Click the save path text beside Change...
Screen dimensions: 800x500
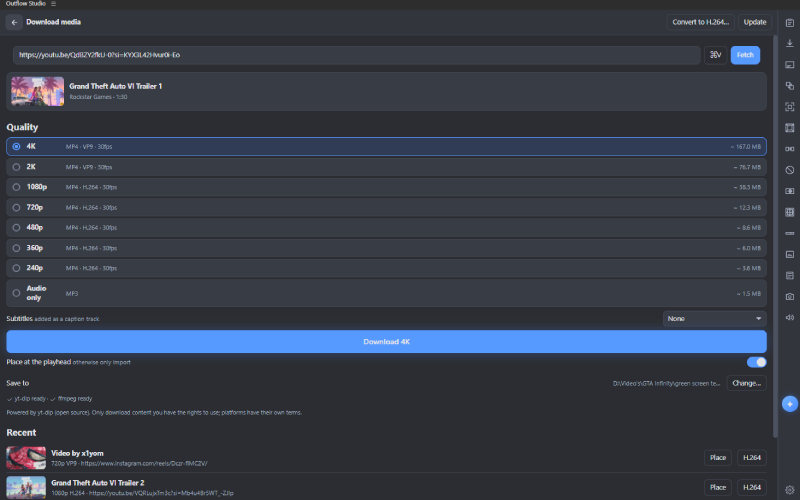point(666,384)
